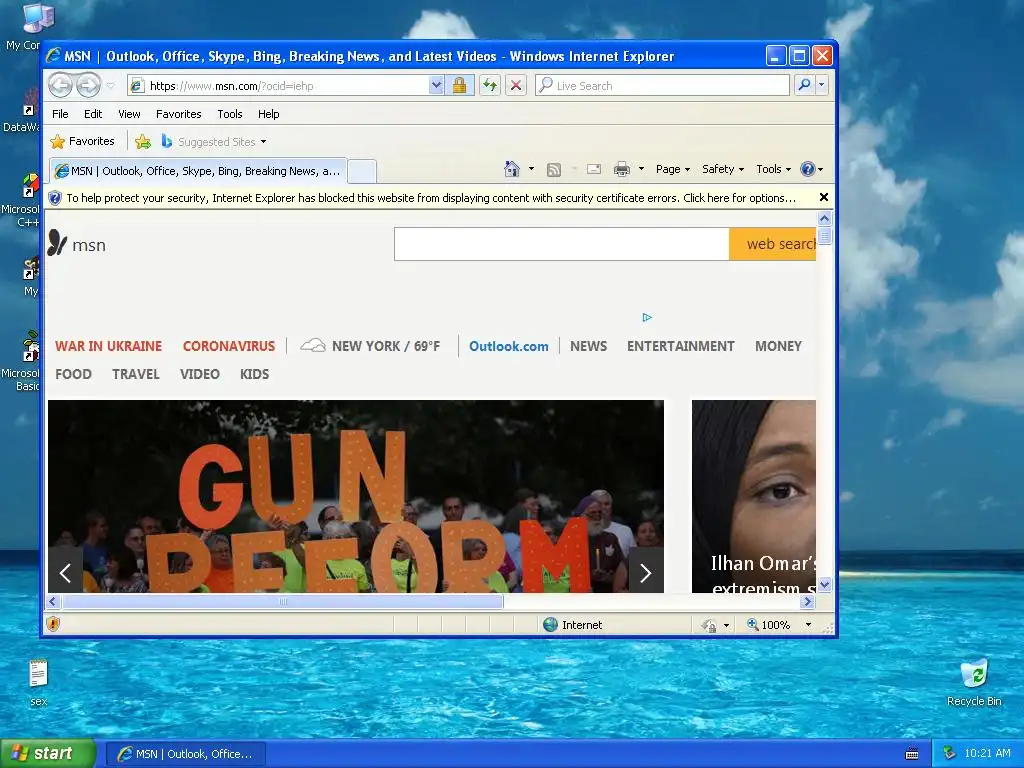
Task: Click inside the Live Search box
Action: click(662, 86)
